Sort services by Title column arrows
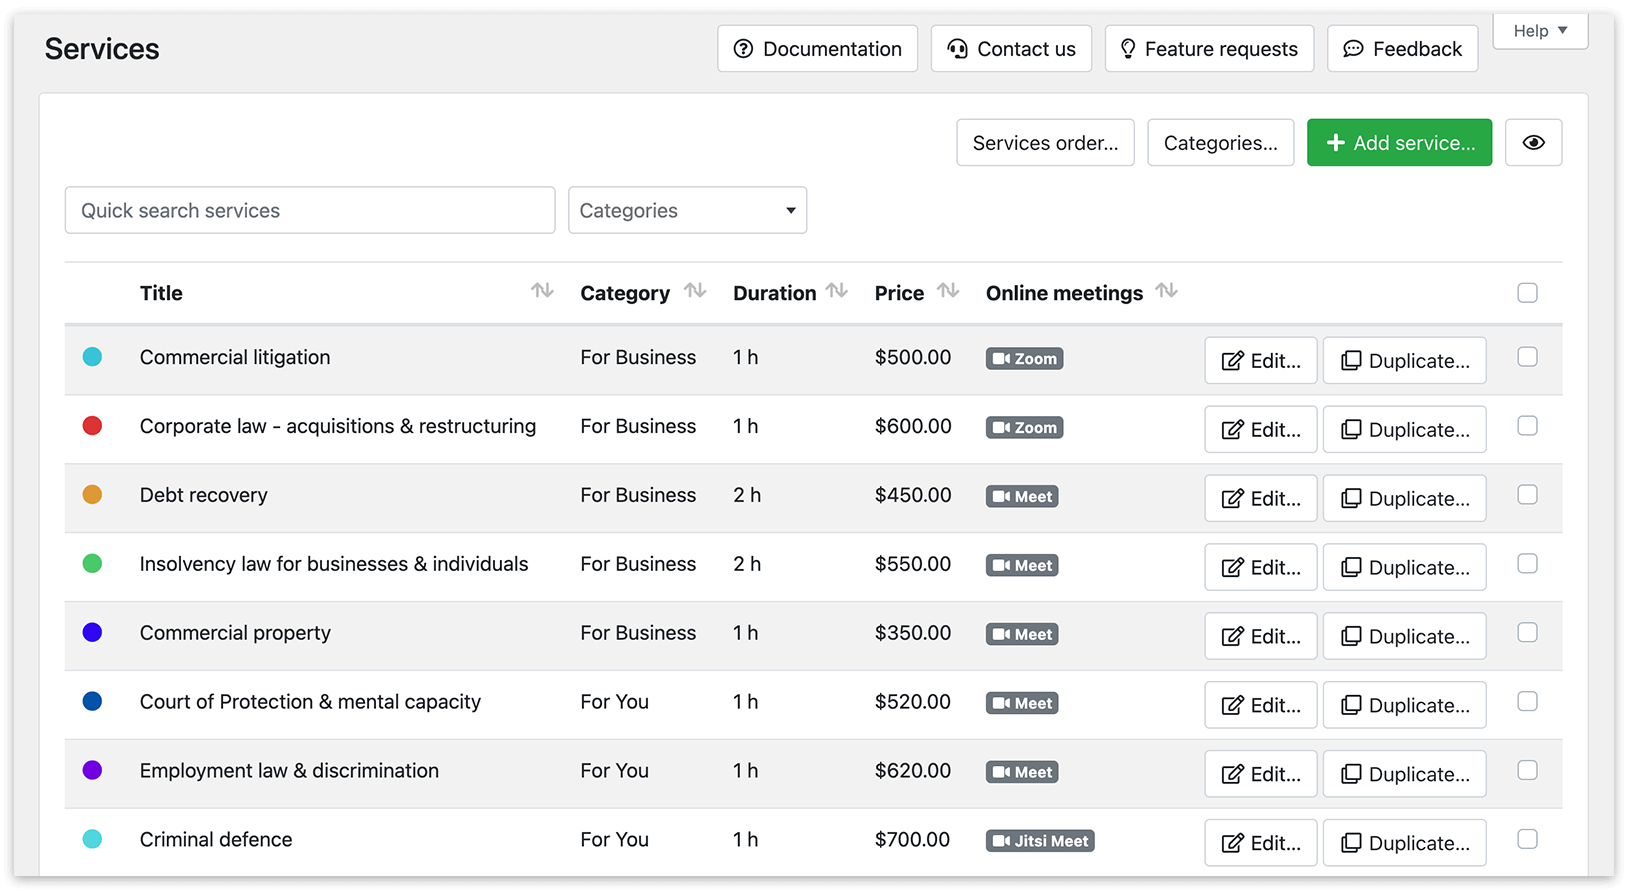1628x890 pixels. [542, 291]
